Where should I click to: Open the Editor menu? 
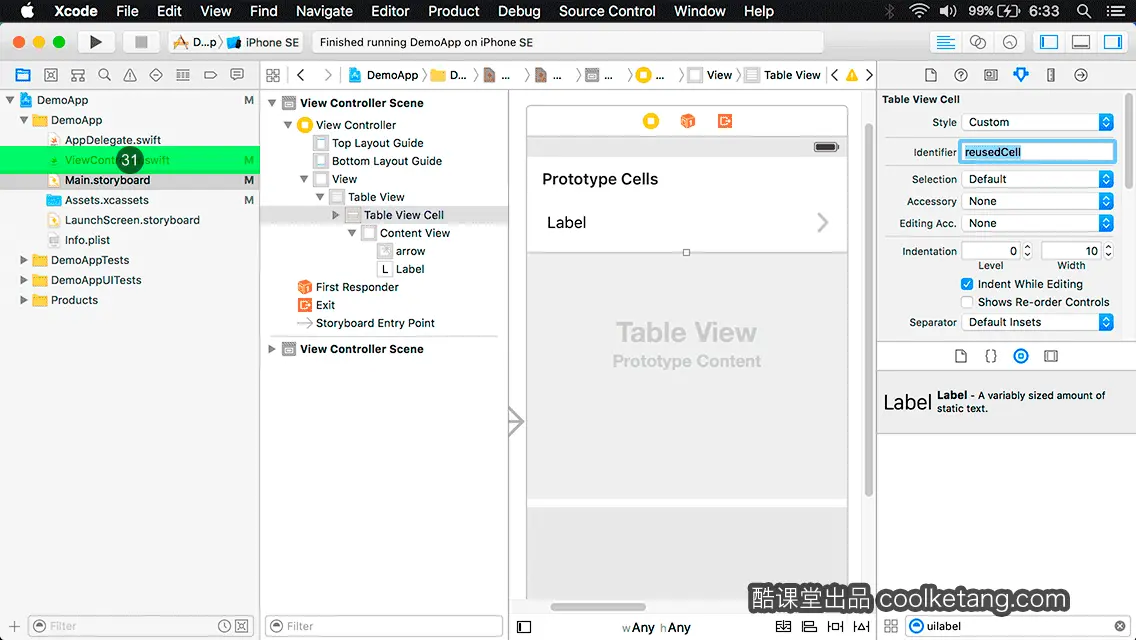[x=390, y=11]
